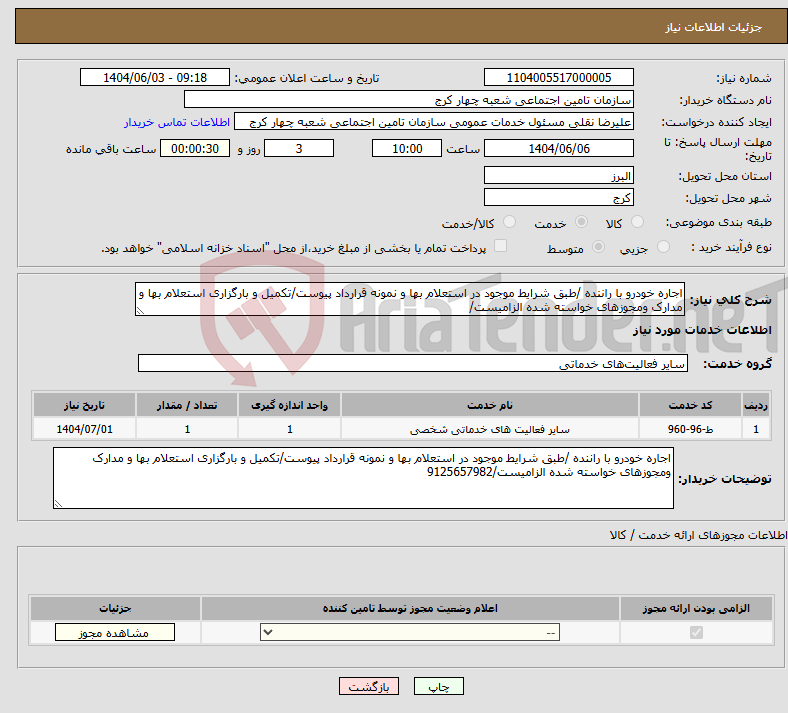Click the چاپ print button

point(439,686)
